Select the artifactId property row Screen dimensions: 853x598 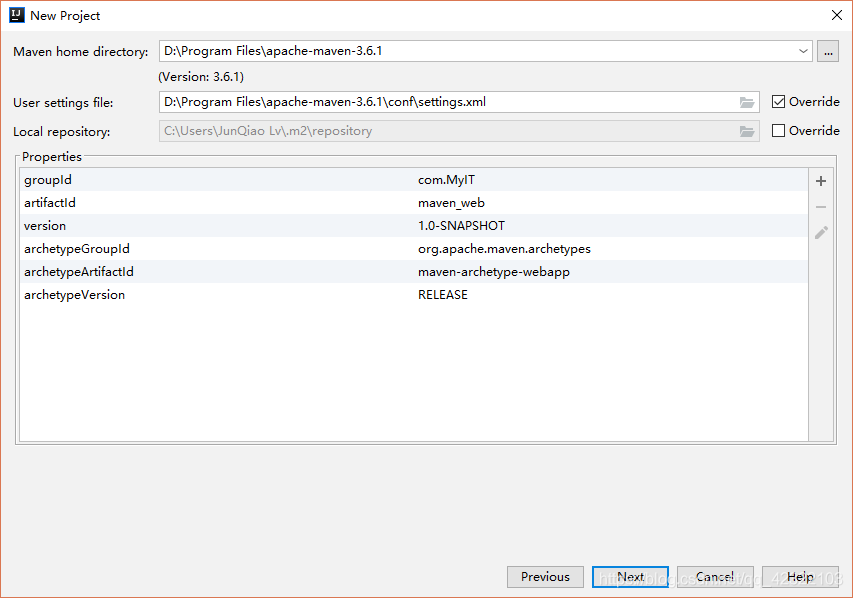click(413, 202)
